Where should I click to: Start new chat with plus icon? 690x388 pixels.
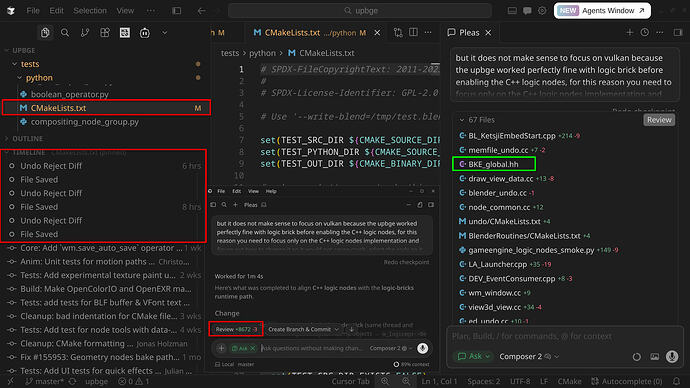click(630, 33)
